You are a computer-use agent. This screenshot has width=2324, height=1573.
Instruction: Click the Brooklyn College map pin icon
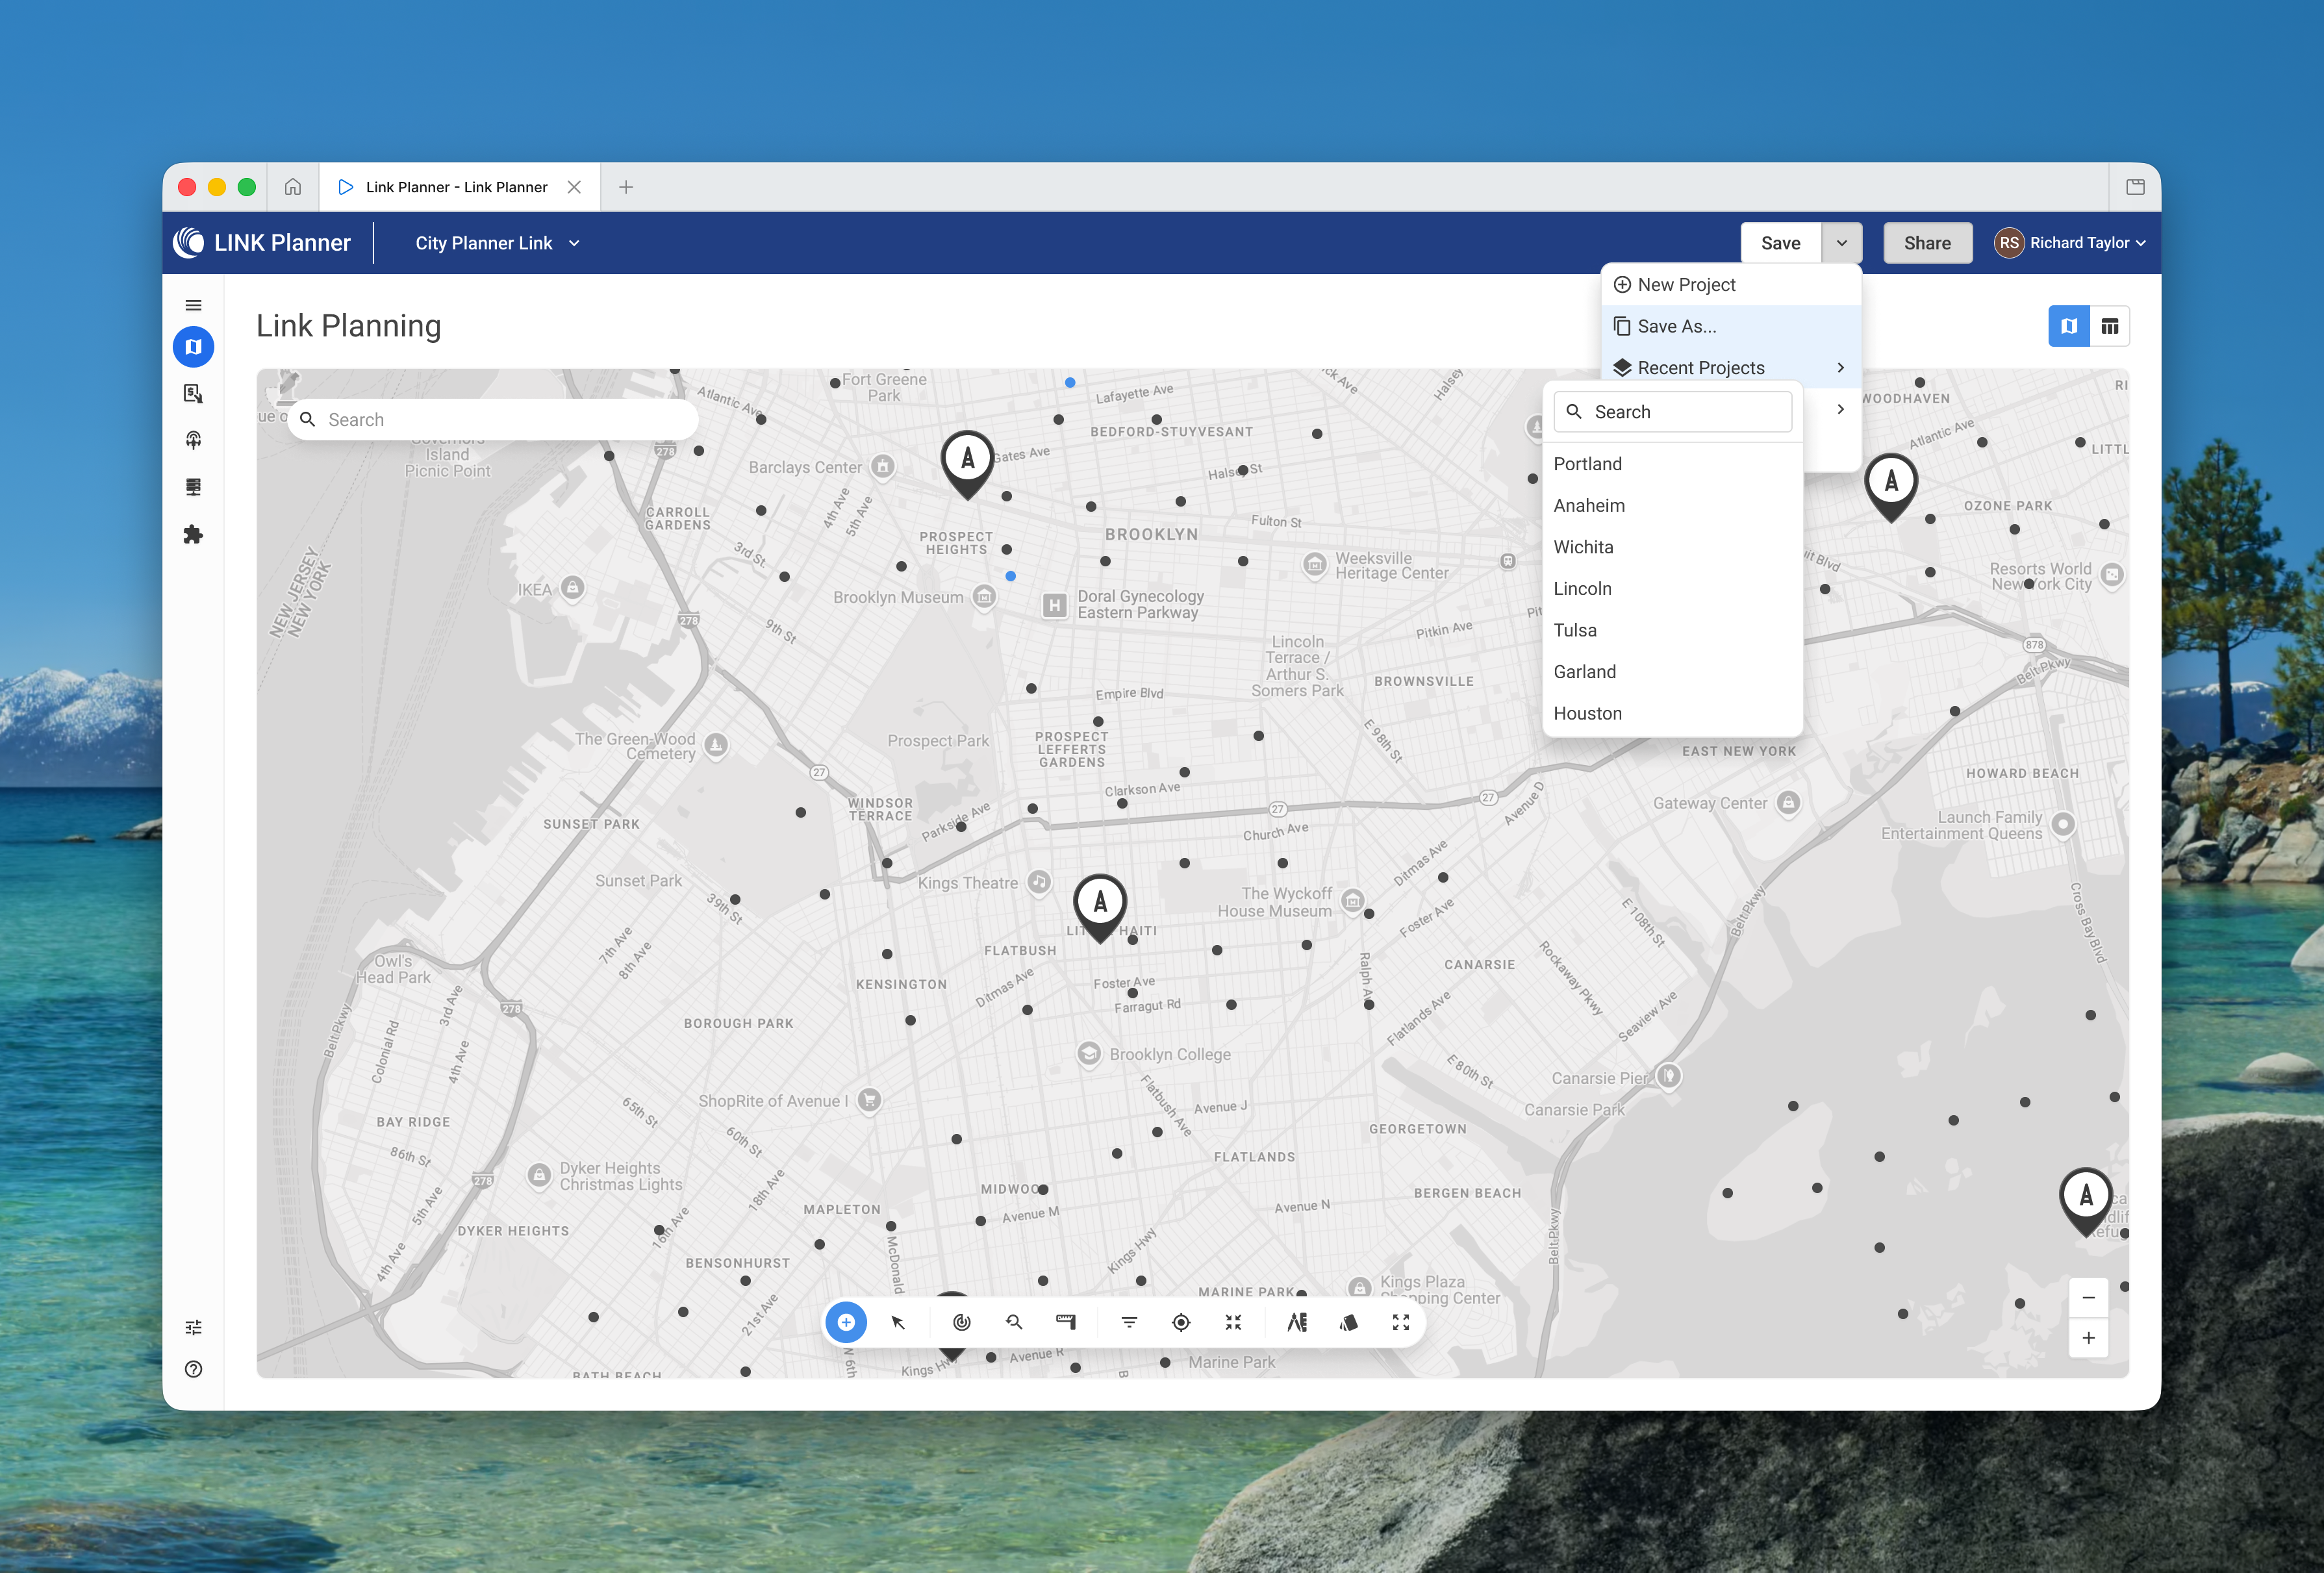[1089, 1054]
